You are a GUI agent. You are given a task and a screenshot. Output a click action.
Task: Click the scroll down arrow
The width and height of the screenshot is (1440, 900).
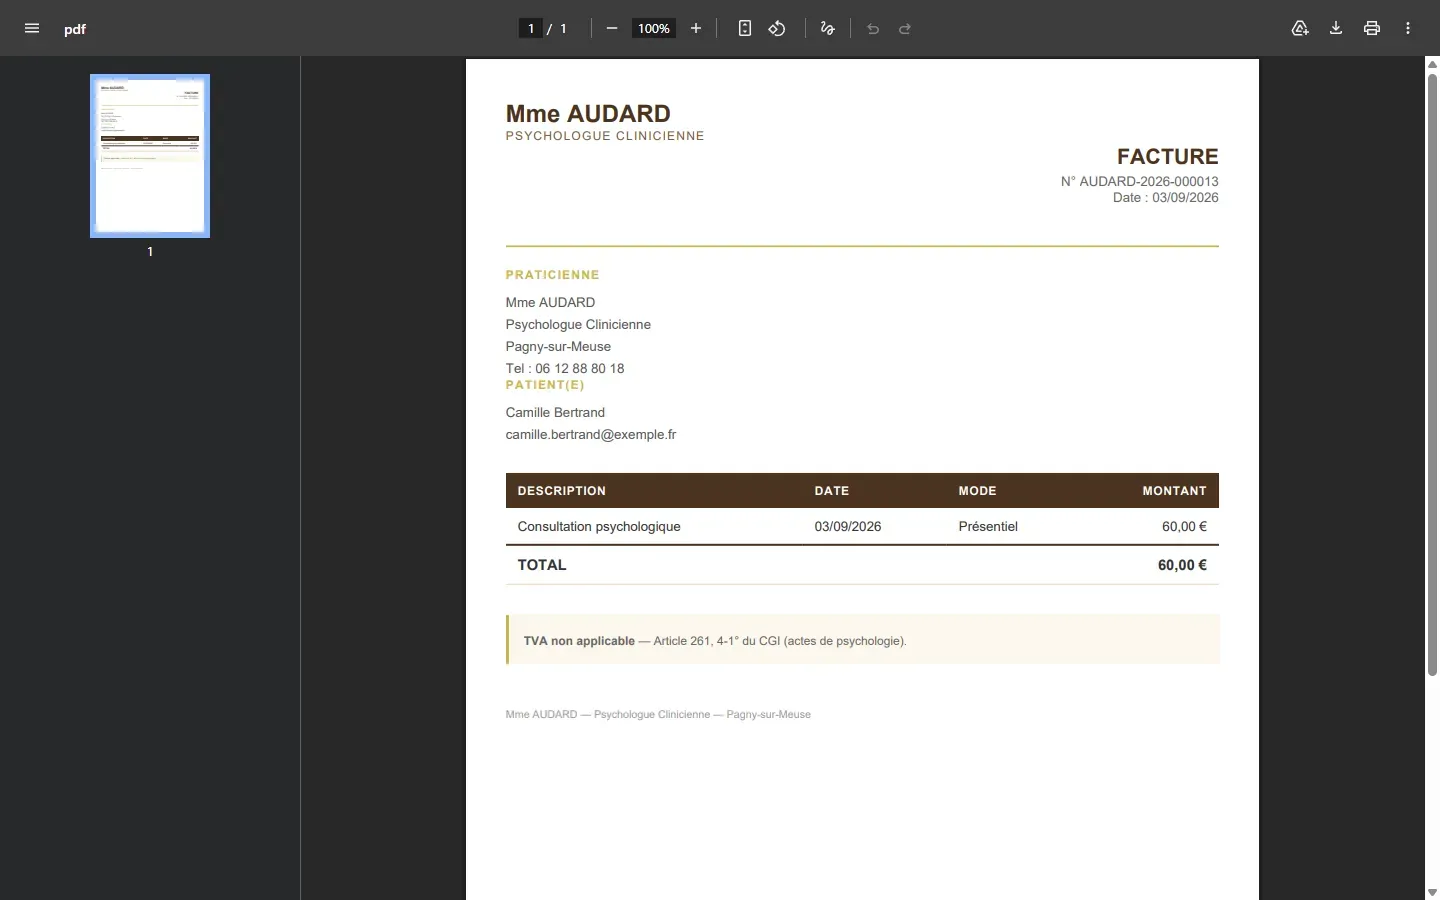1432,892
